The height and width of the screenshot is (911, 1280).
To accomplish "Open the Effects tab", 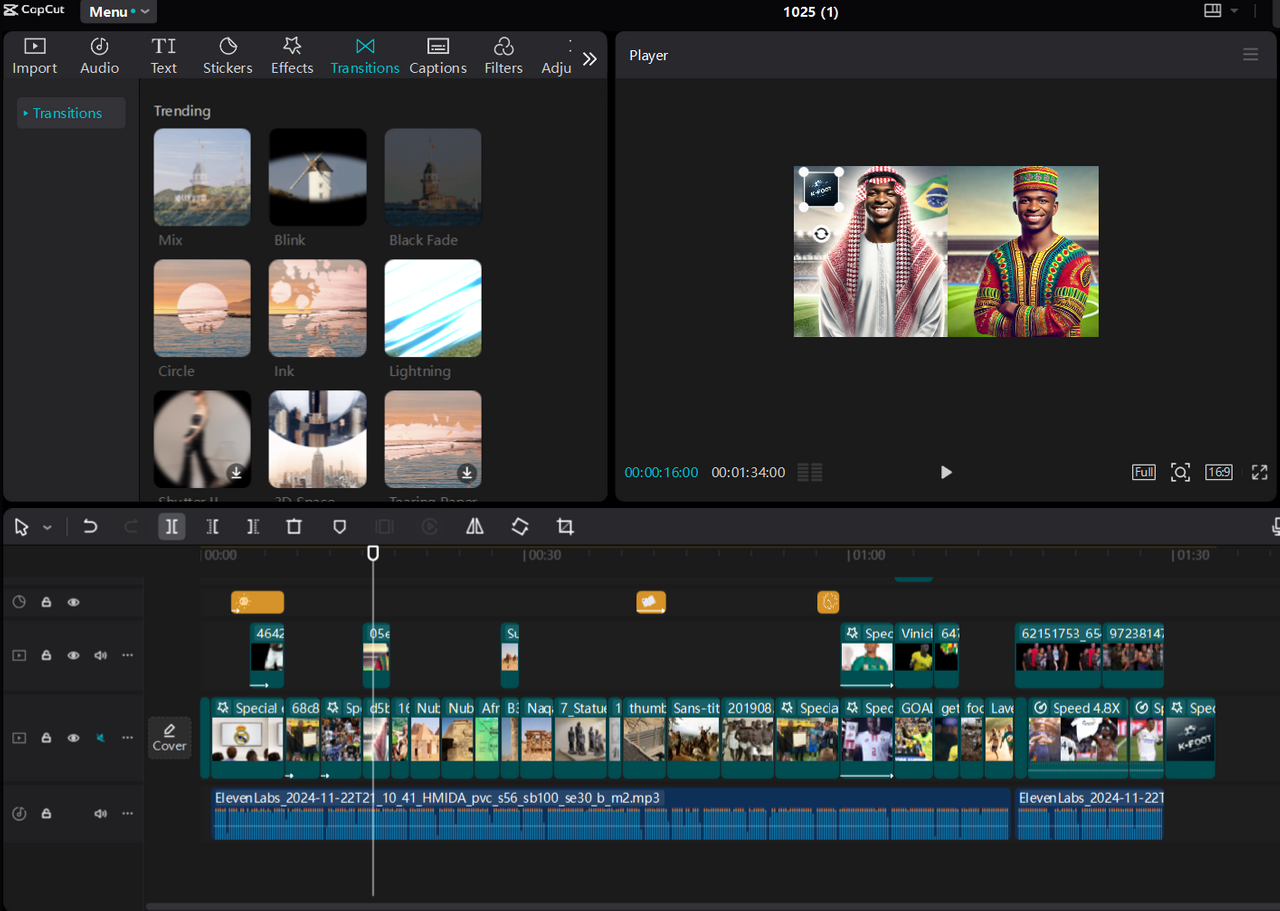I will (292, 56).
